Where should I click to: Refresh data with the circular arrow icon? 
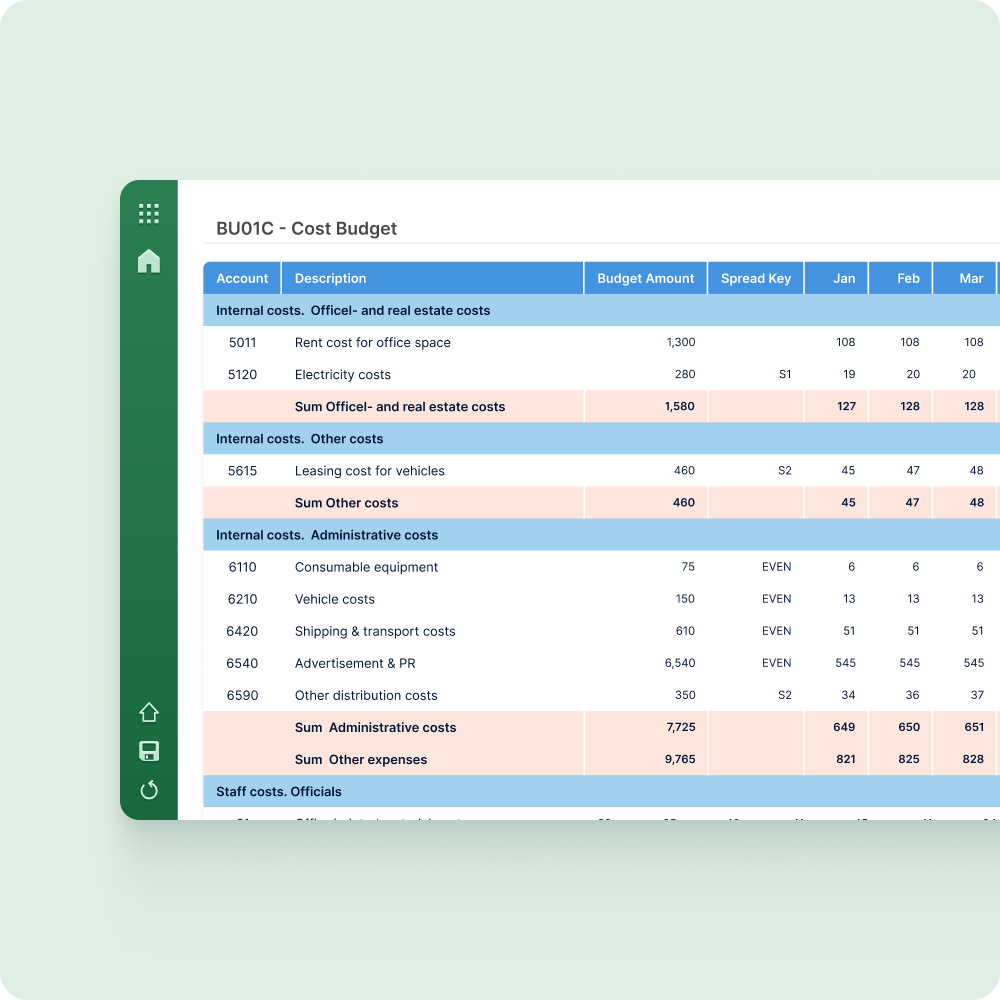click(x=149, y=790)
